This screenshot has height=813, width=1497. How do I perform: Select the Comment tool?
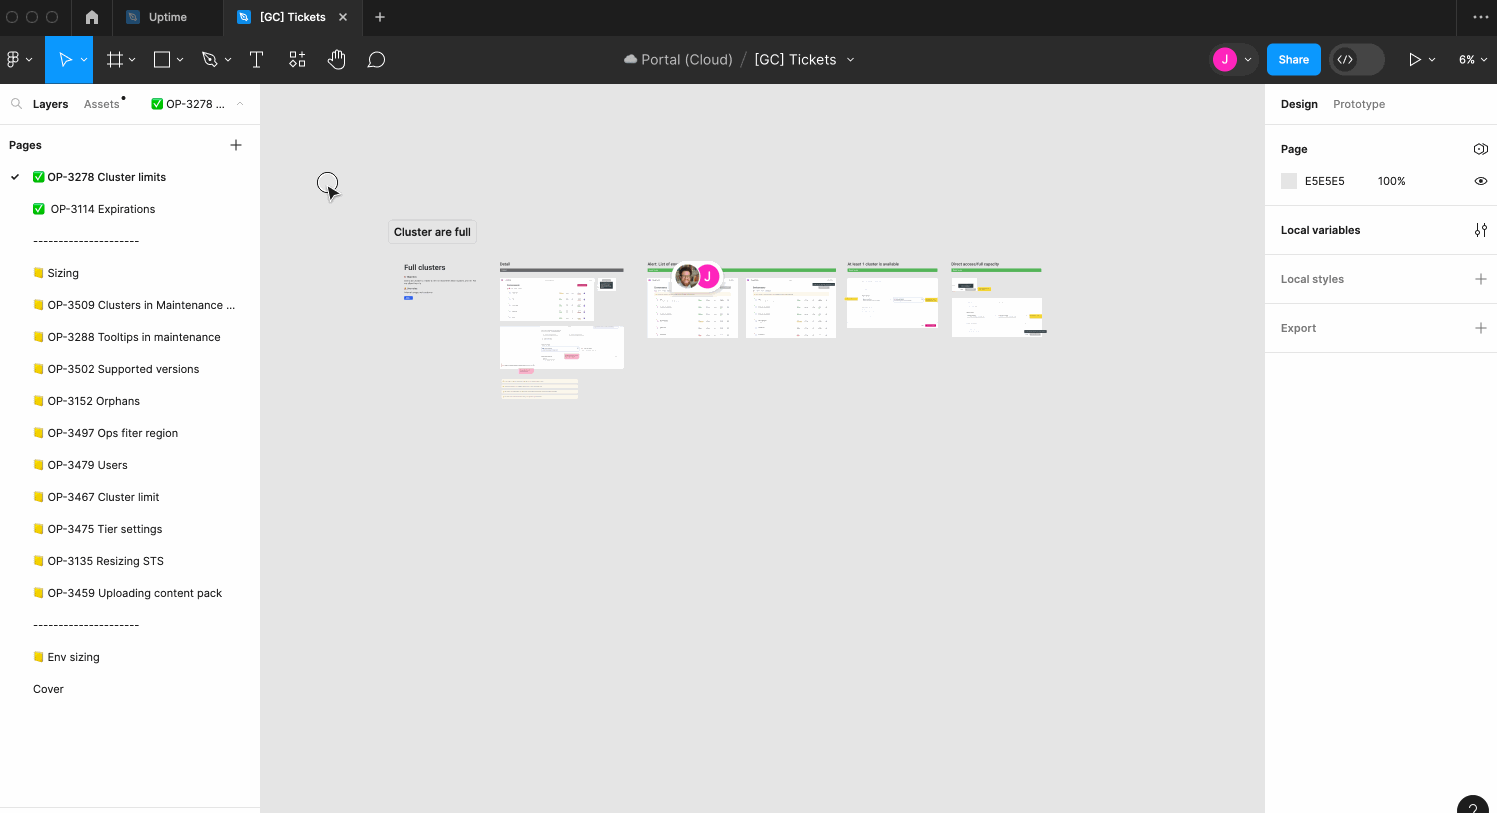376,60
